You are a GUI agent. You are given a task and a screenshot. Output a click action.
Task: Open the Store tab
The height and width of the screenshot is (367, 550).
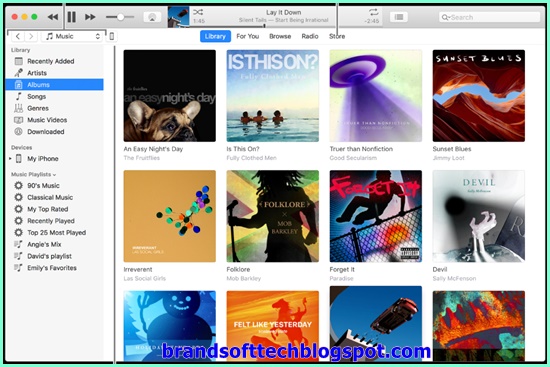point(337,36)
